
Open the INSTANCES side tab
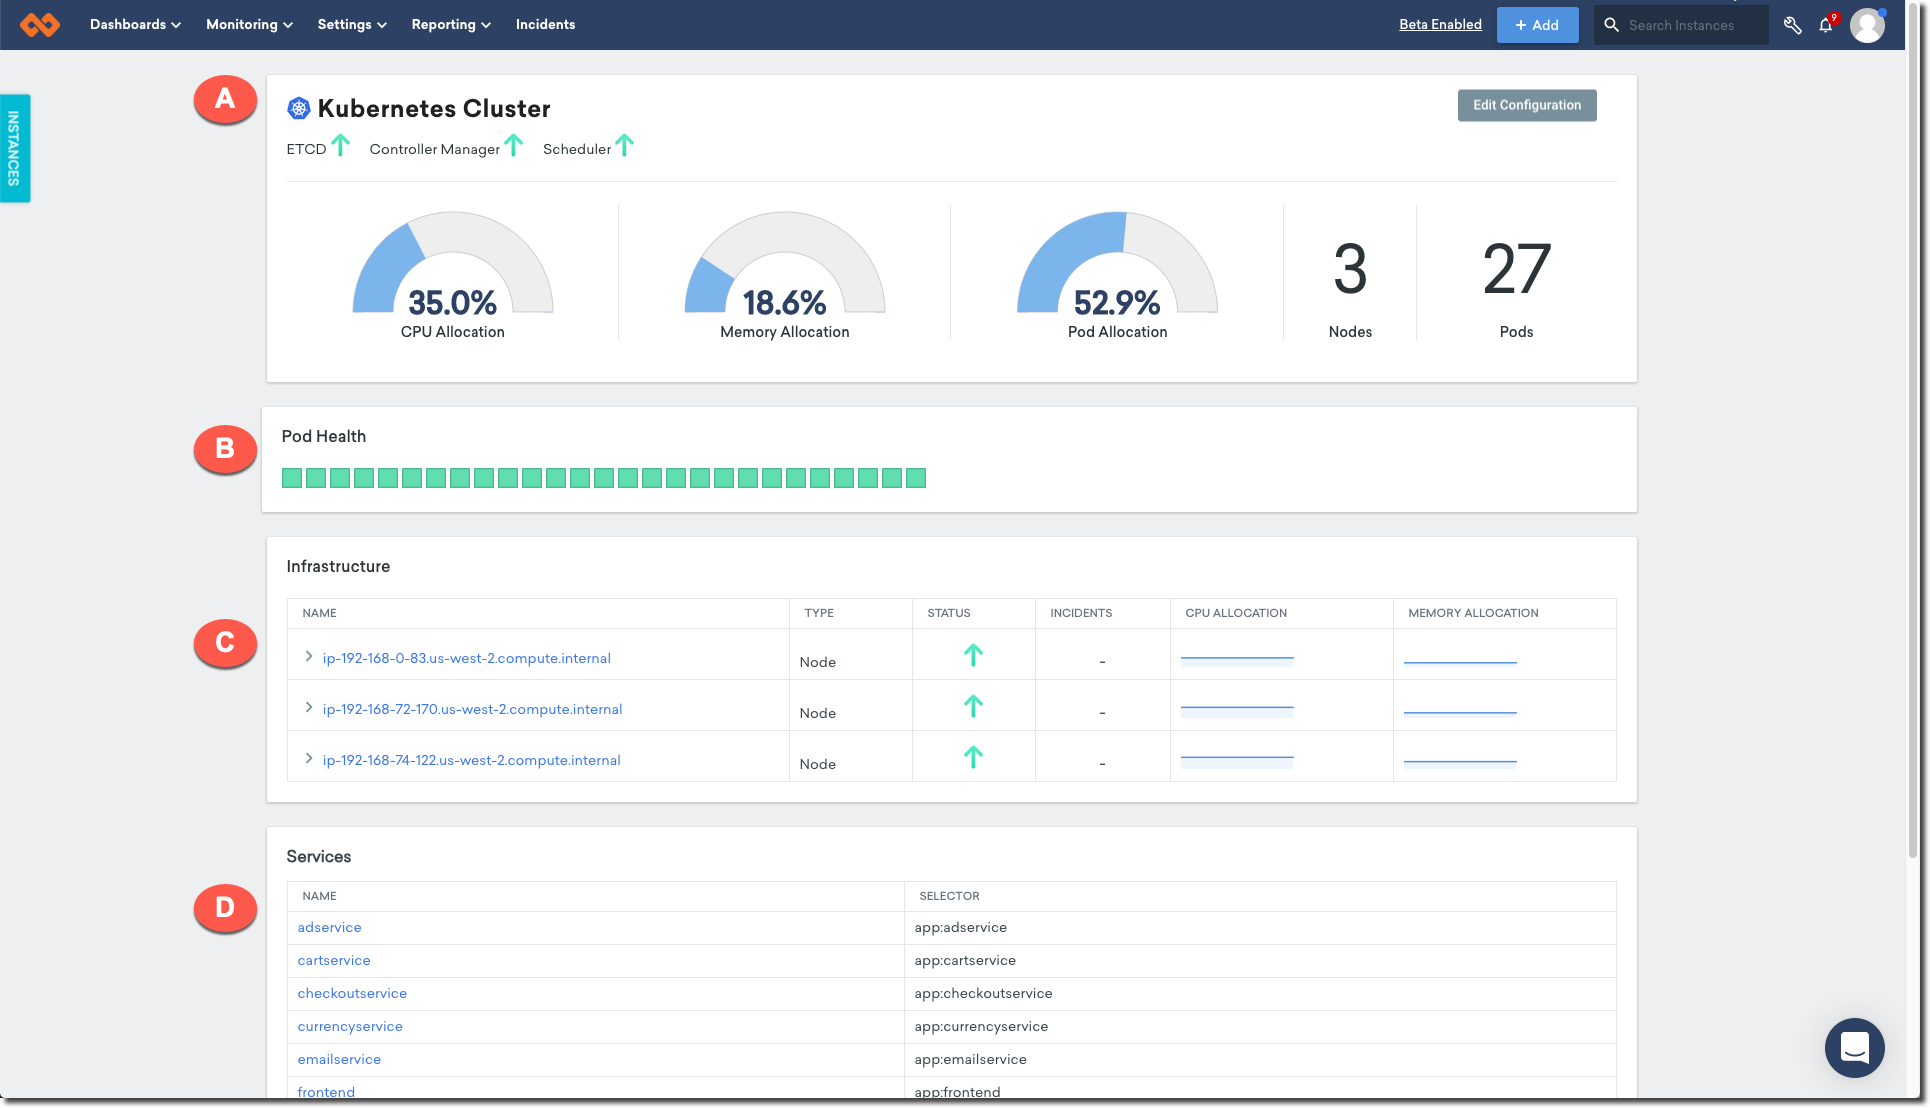(14, 148)
